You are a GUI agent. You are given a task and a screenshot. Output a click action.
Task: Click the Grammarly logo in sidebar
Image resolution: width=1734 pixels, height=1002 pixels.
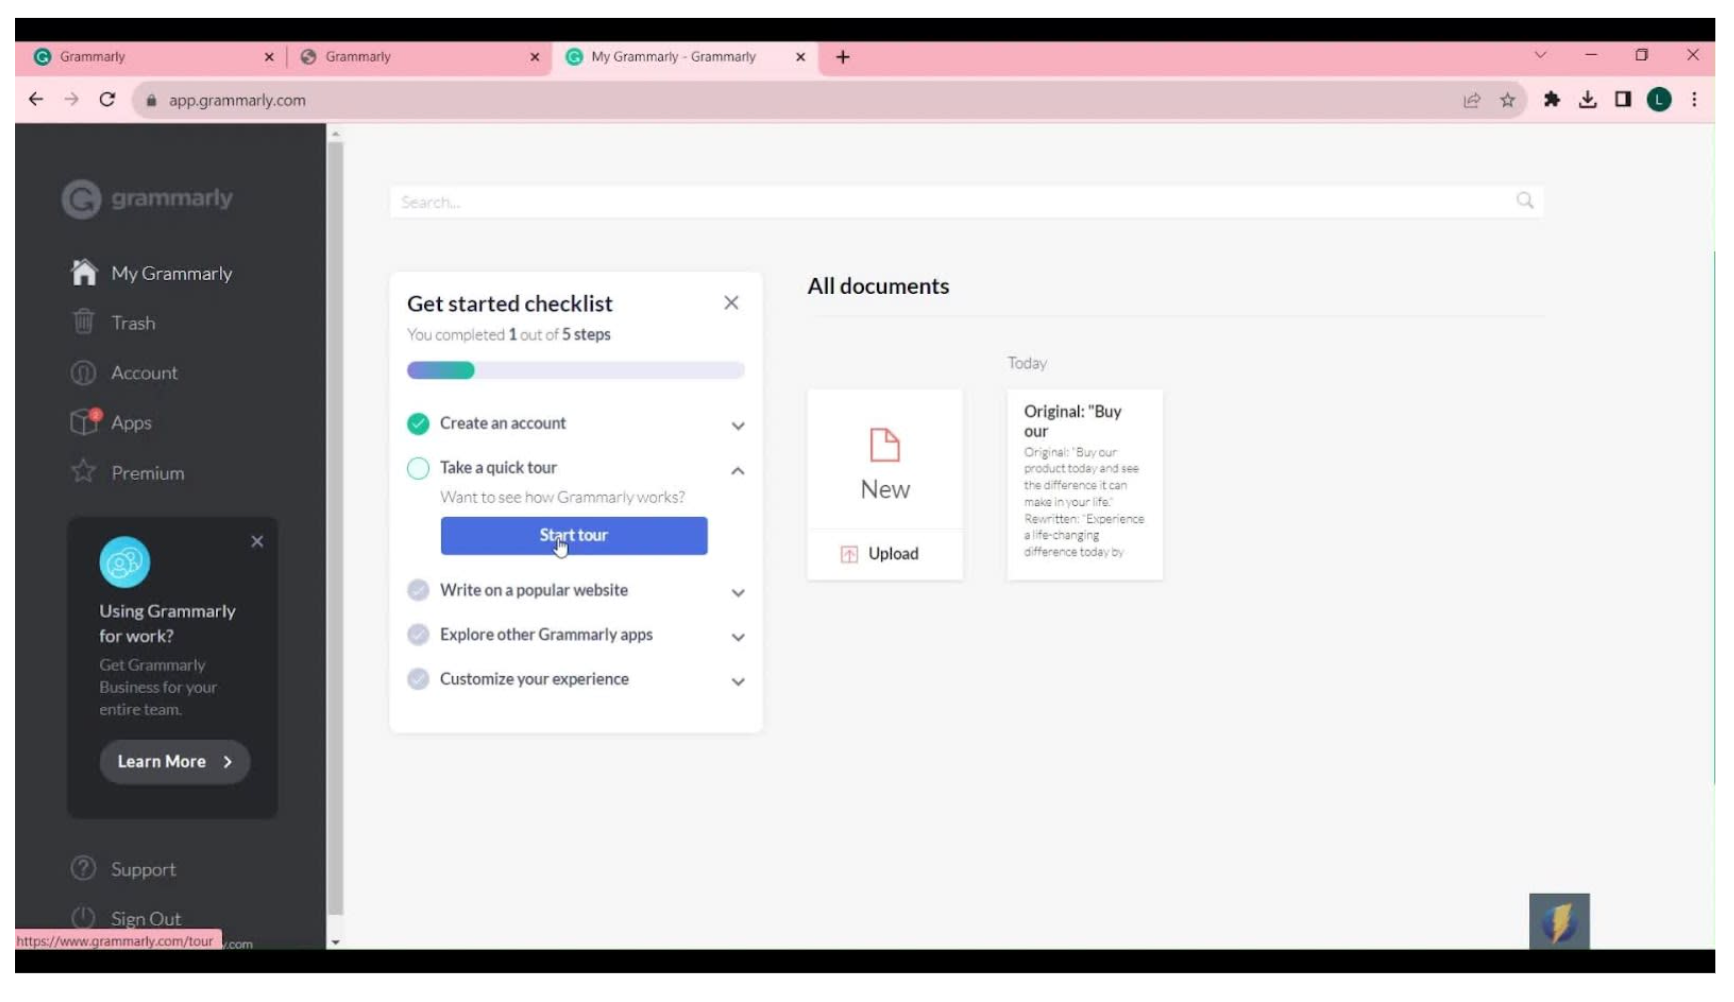coord(147,199)
